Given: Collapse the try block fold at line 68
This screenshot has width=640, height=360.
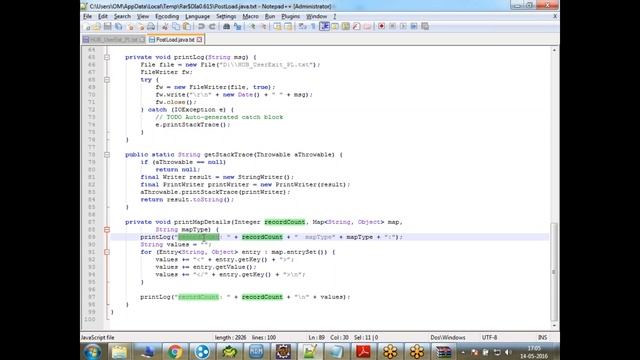Looking at the screenshot, I should 107,80.
